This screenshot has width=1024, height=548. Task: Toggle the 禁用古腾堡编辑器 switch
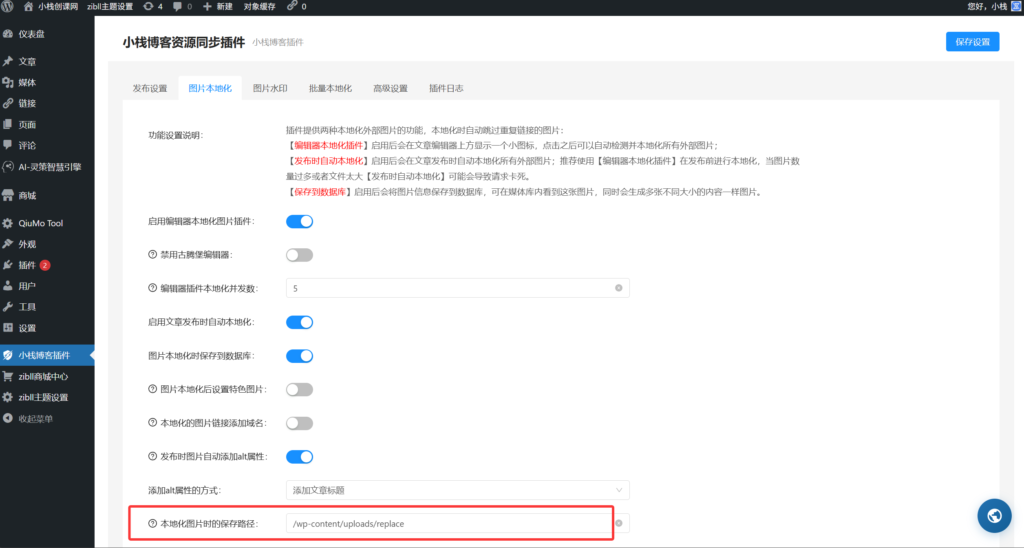300,255
